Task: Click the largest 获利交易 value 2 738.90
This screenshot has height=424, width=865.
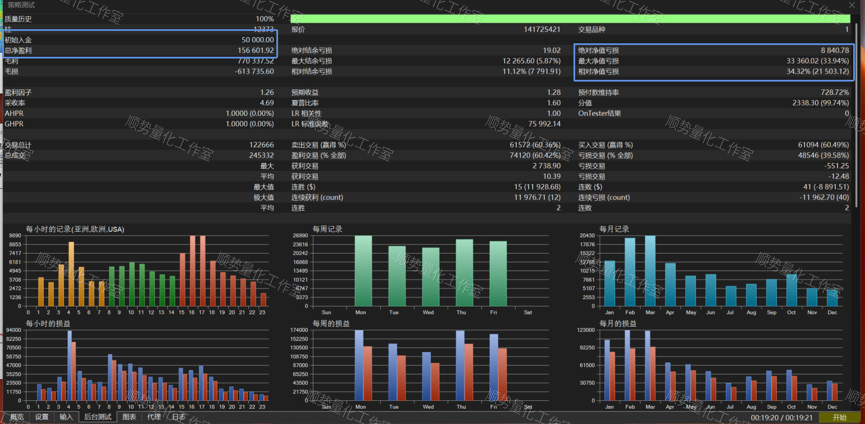Action: (x=547, y=165)
